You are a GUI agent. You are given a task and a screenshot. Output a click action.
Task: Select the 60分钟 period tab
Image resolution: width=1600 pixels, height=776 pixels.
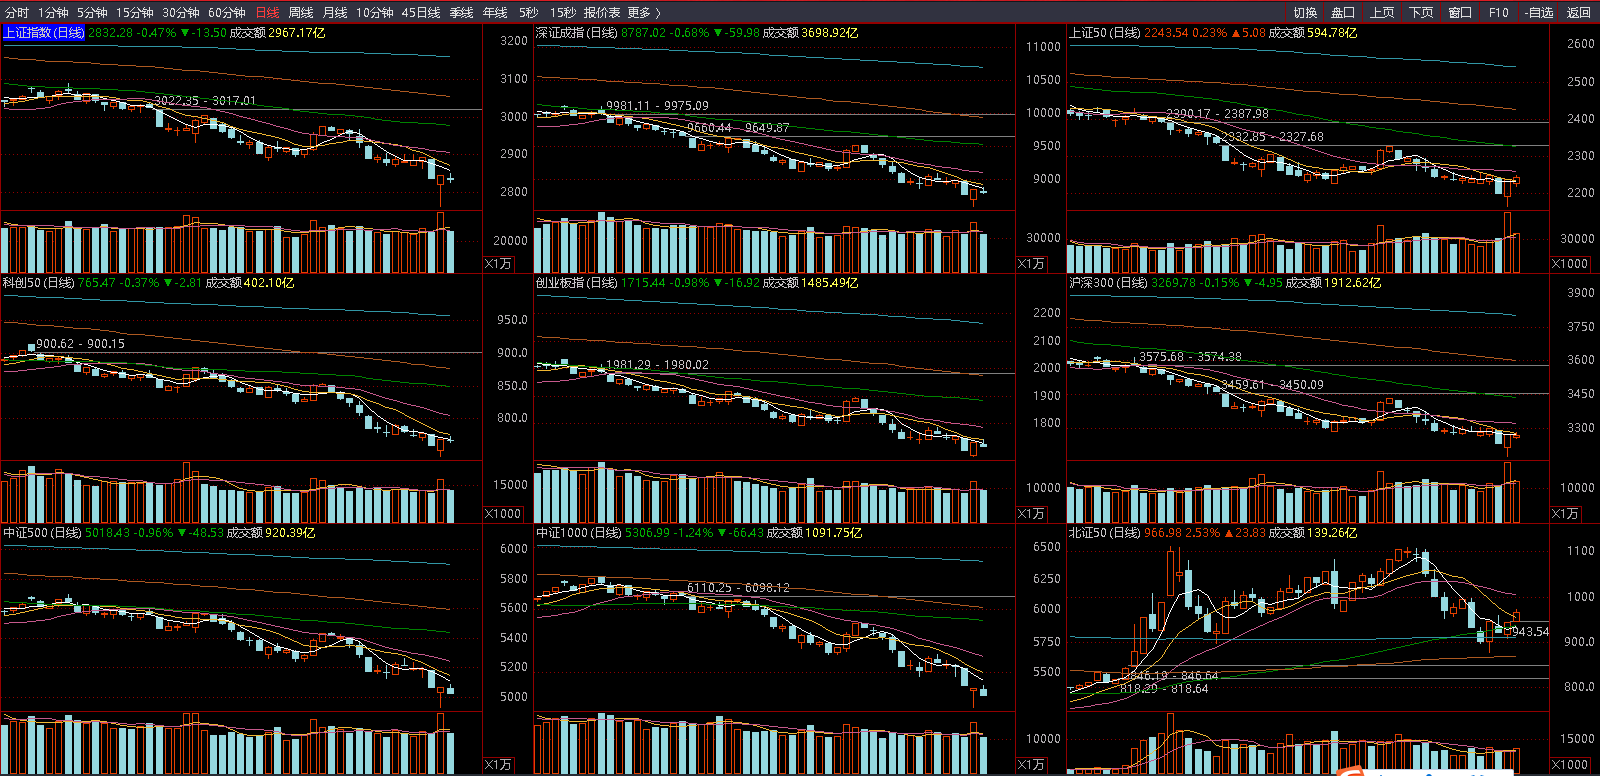[x=226, y=13]
